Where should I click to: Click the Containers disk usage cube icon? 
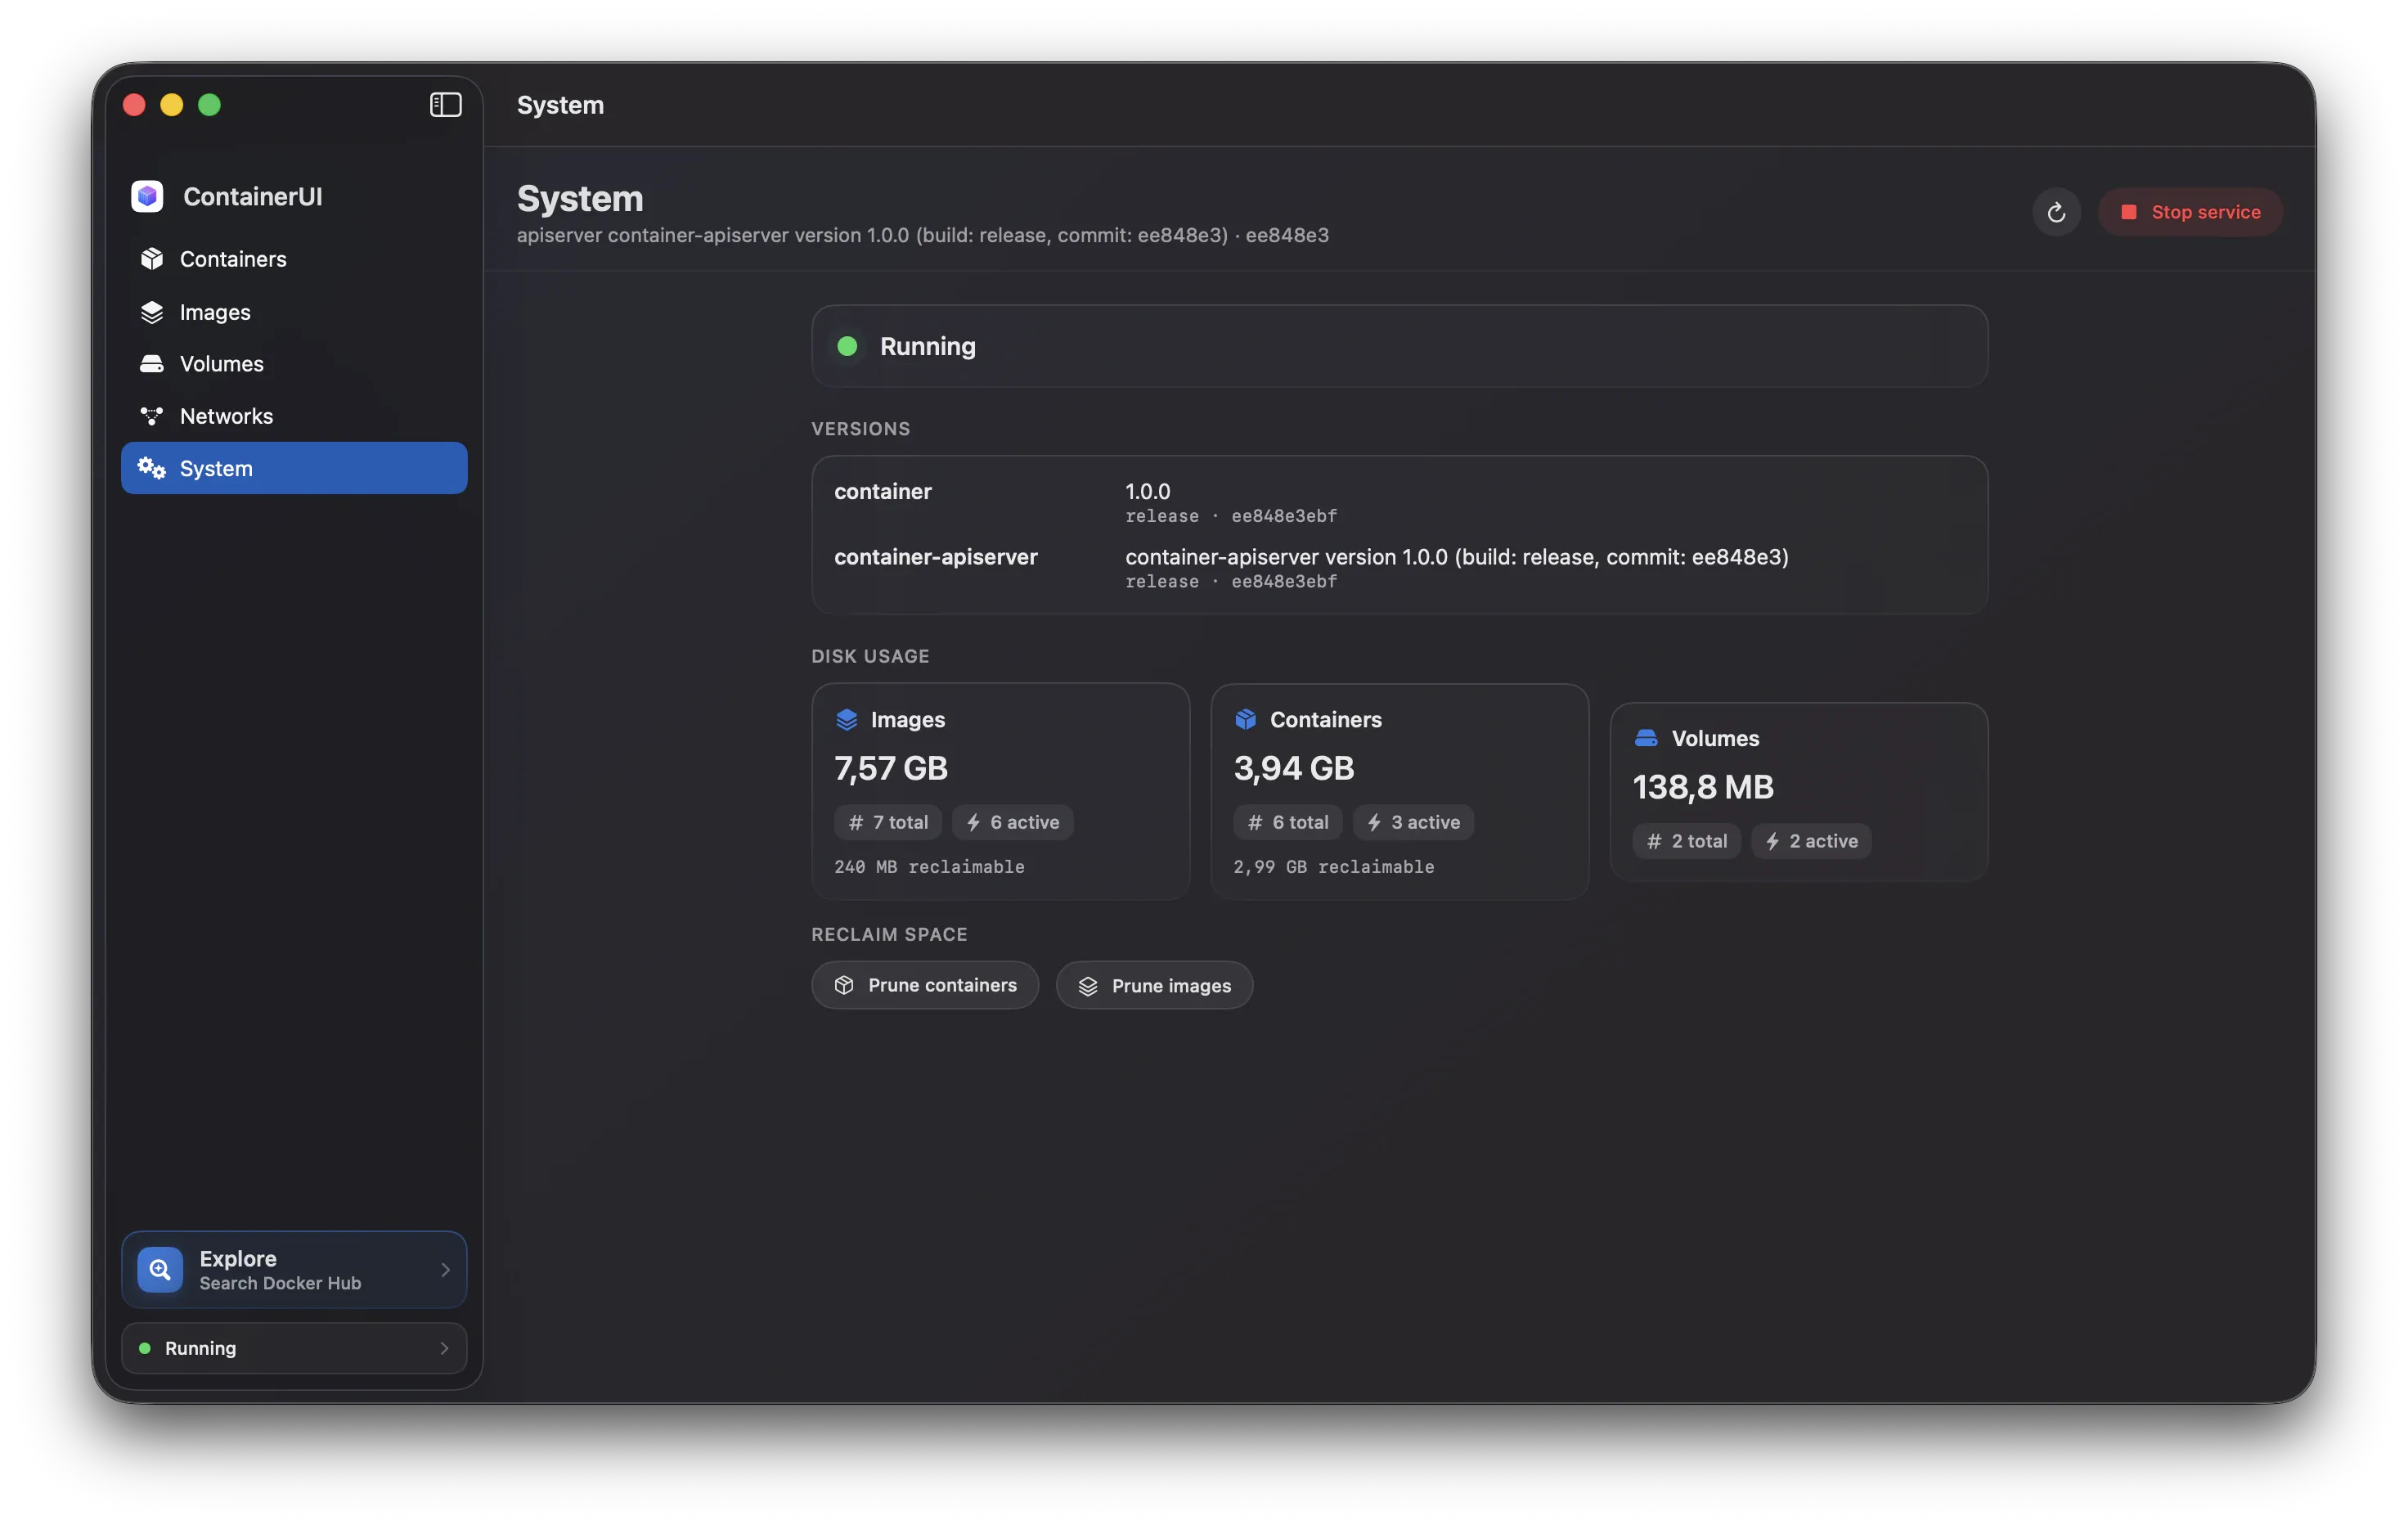(x=1245, y=719)
